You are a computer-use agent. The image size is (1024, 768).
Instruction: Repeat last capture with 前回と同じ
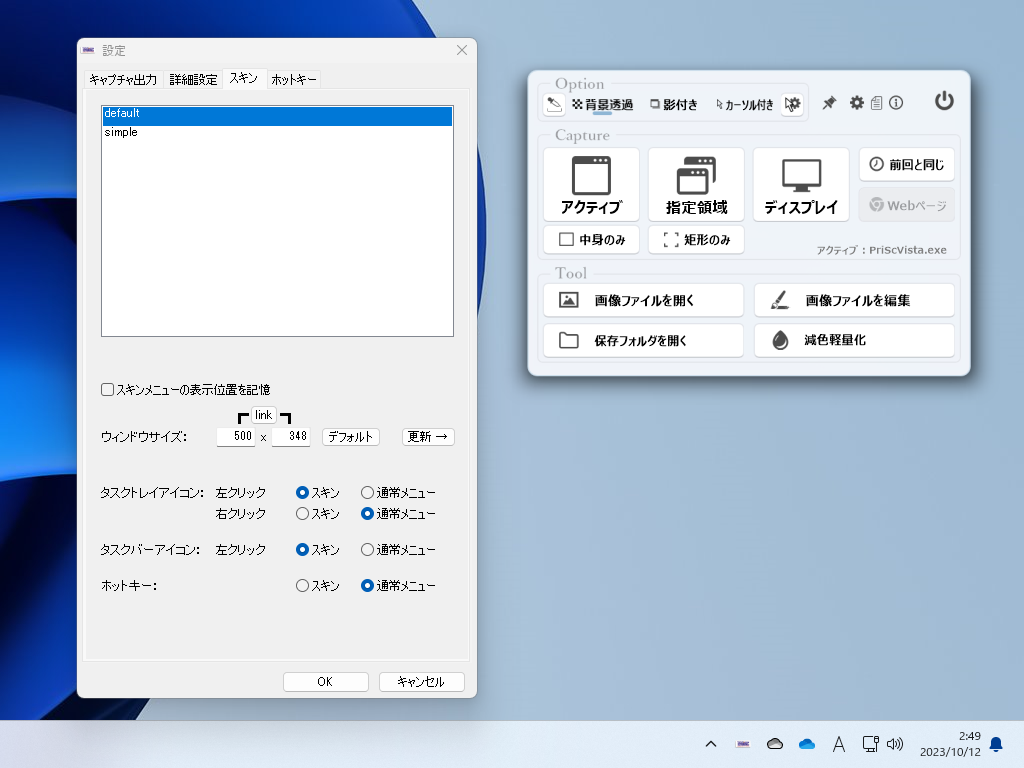click(906, 164)
